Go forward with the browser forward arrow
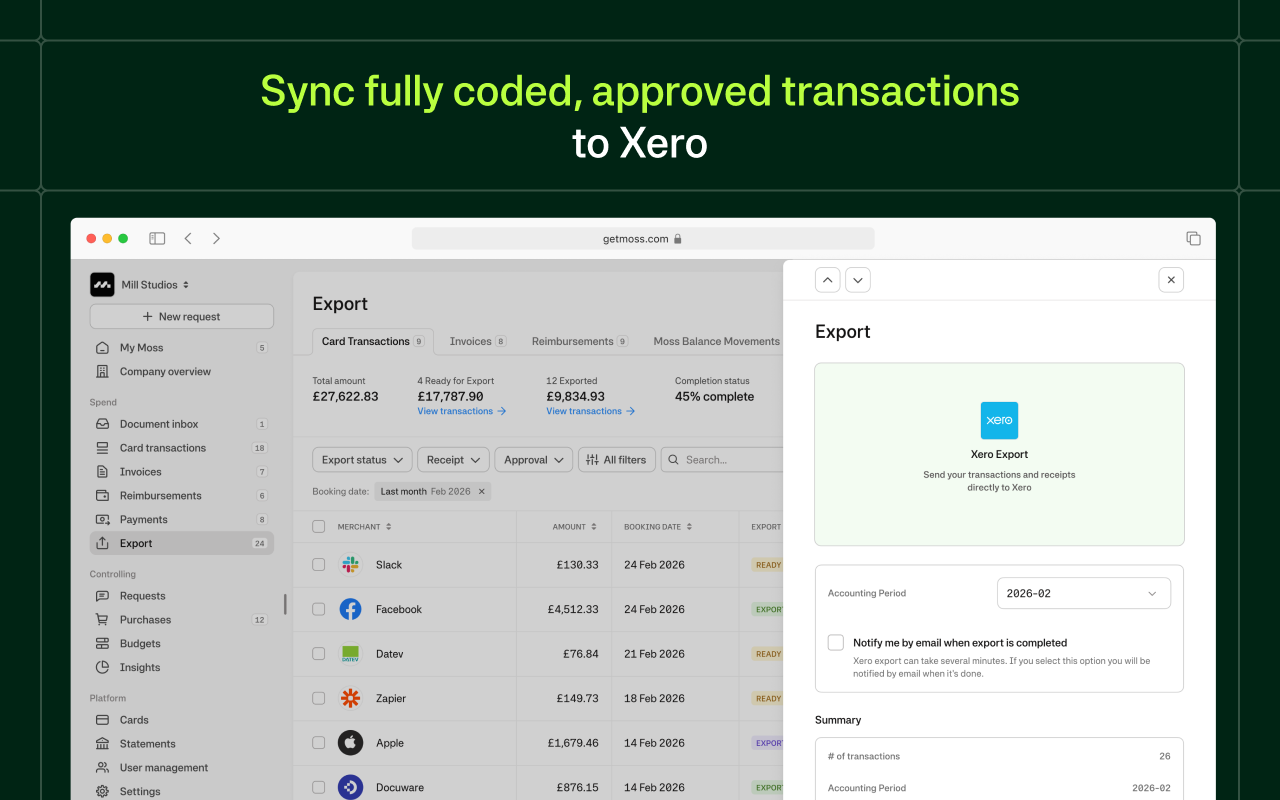This screenshot has height=800, width=1280. [216, 239]
